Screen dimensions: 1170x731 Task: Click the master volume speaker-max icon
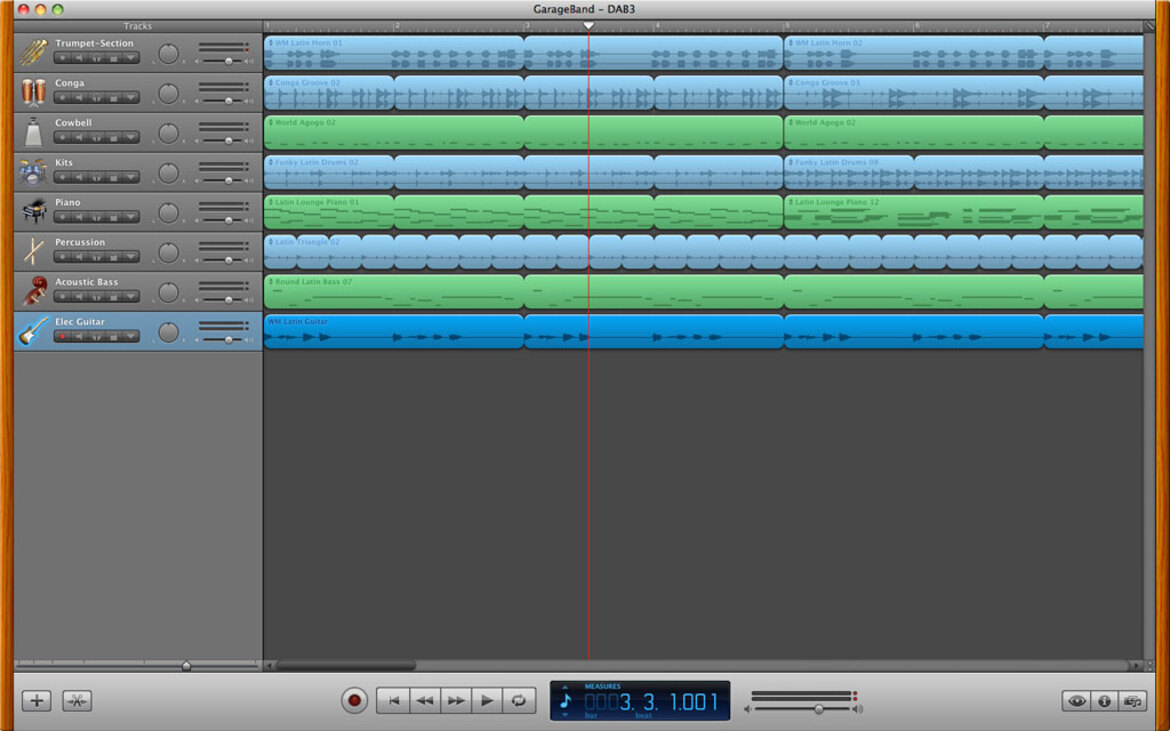(858, 709)
